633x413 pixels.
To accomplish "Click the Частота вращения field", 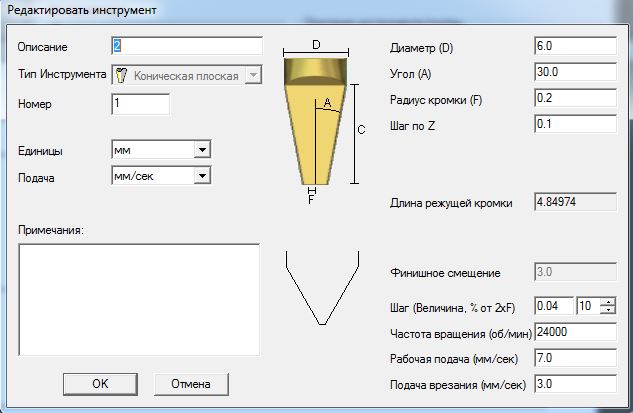I will (x=576, y=332).
